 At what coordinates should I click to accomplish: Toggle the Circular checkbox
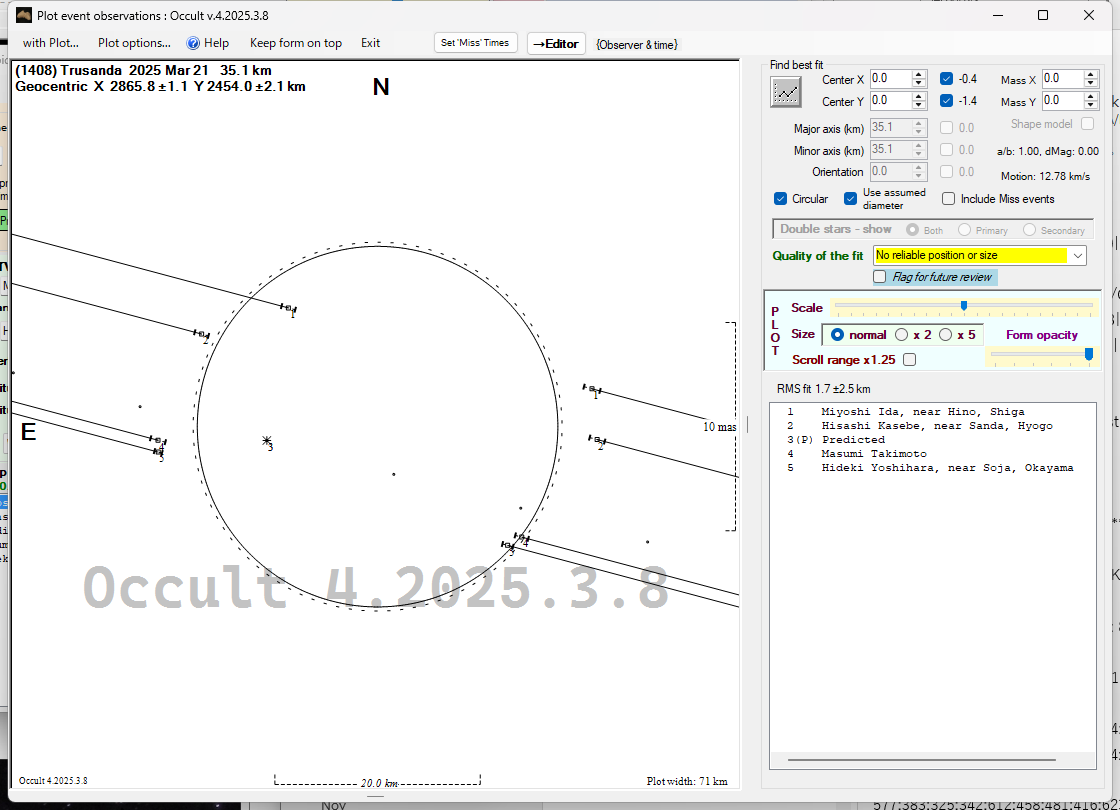coord(781,199)
